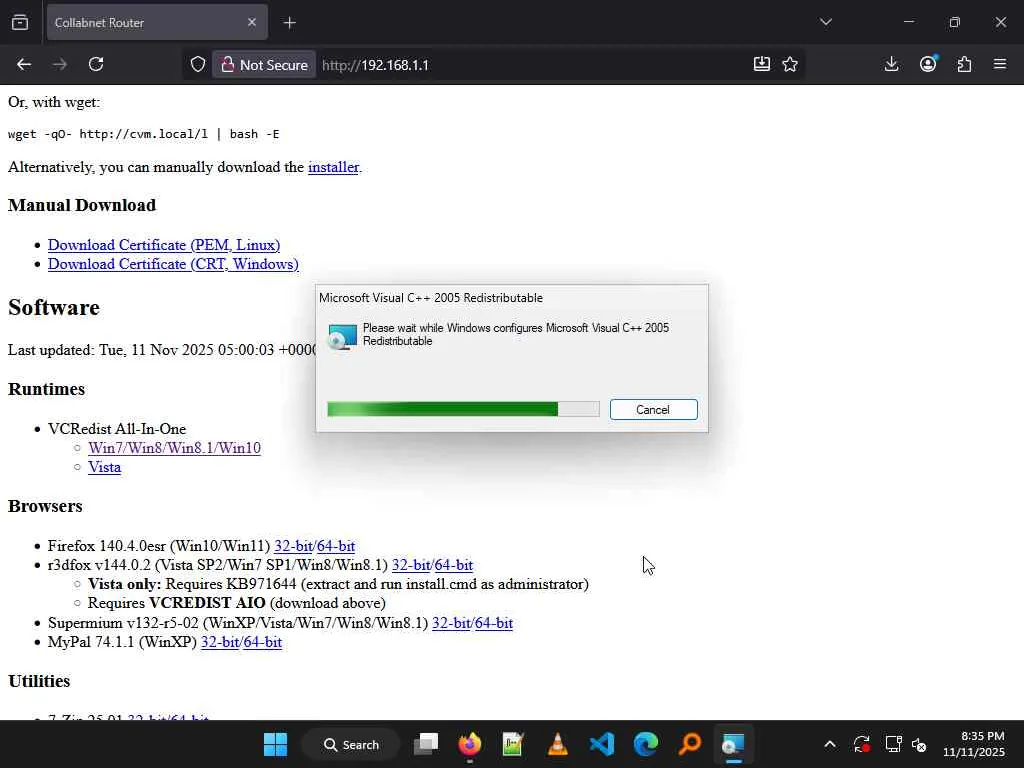Click the Last updated timestamp text

click(162, 350)
